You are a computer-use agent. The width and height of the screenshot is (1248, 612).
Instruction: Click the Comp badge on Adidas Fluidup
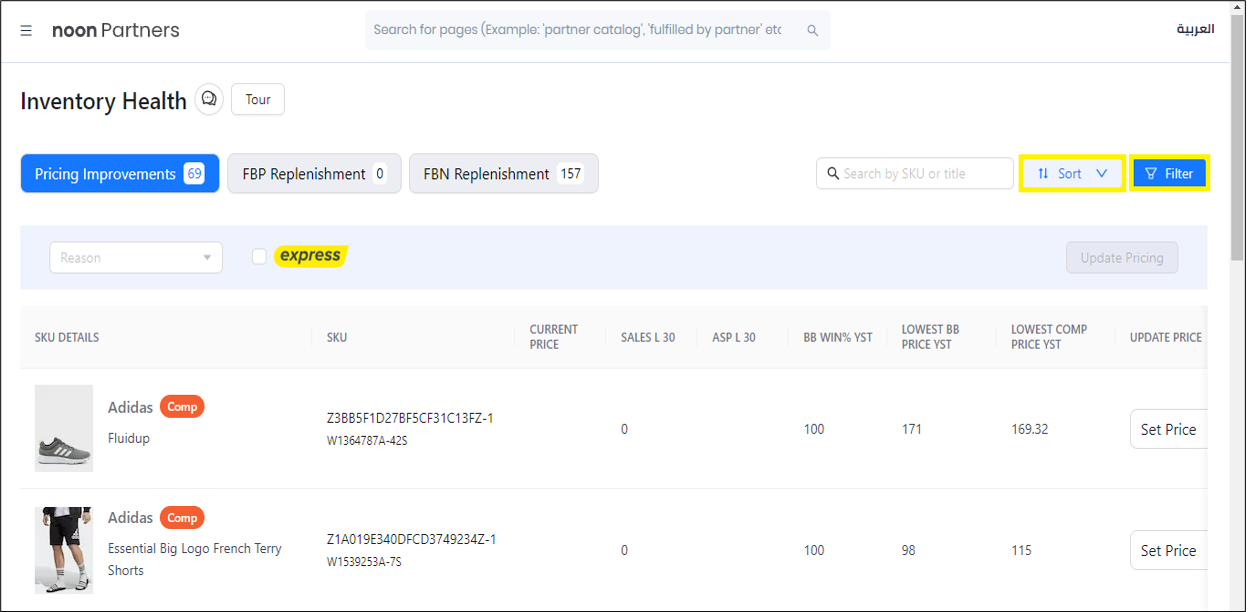182,407
